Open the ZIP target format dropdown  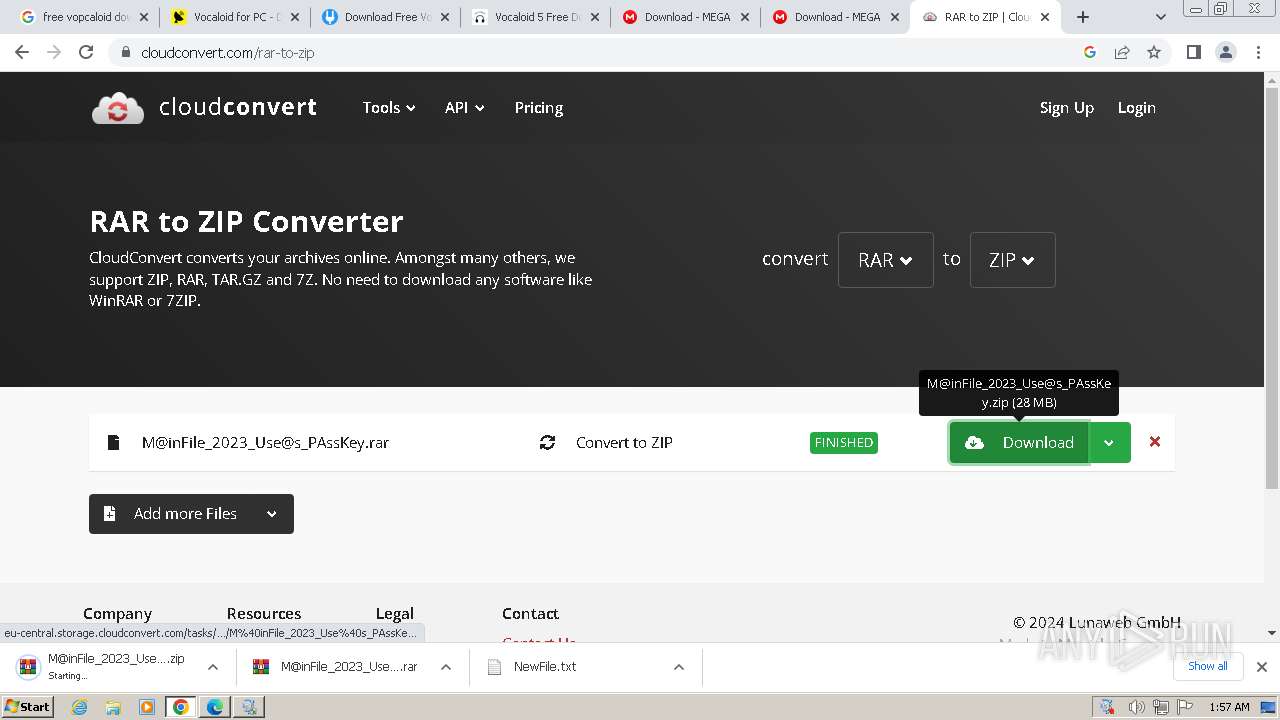[x=1012, y=260]
